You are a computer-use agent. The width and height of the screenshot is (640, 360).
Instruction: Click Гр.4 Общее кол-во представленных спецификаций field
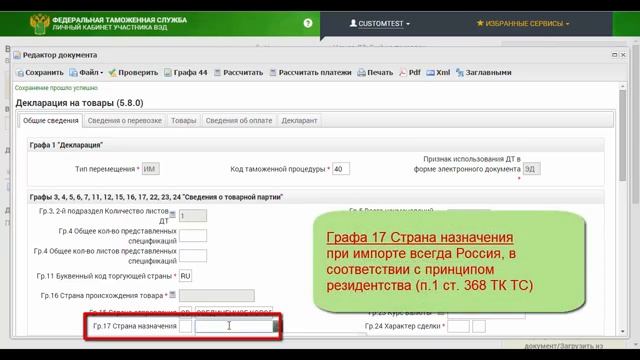click(193, 236)
